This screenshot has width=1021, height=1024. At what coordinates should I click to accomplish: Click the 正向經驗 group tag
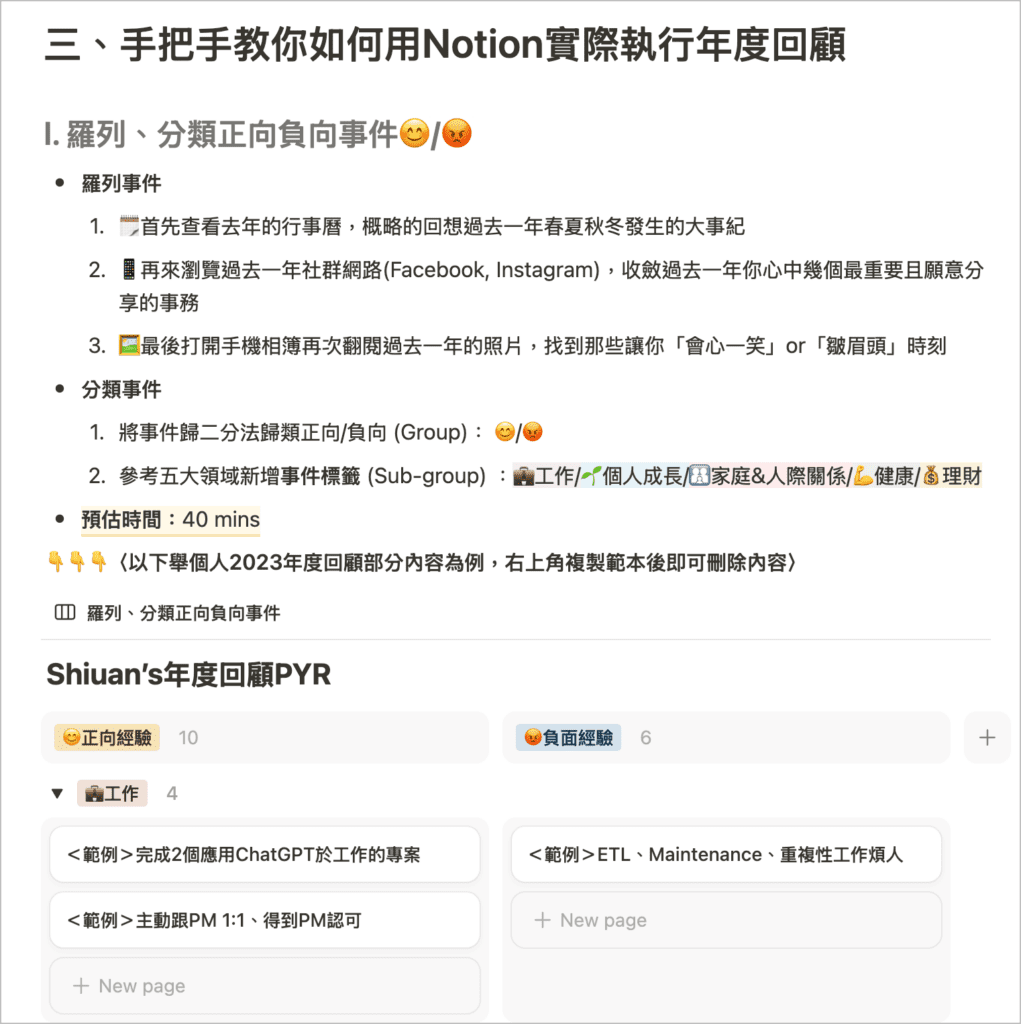107,738
